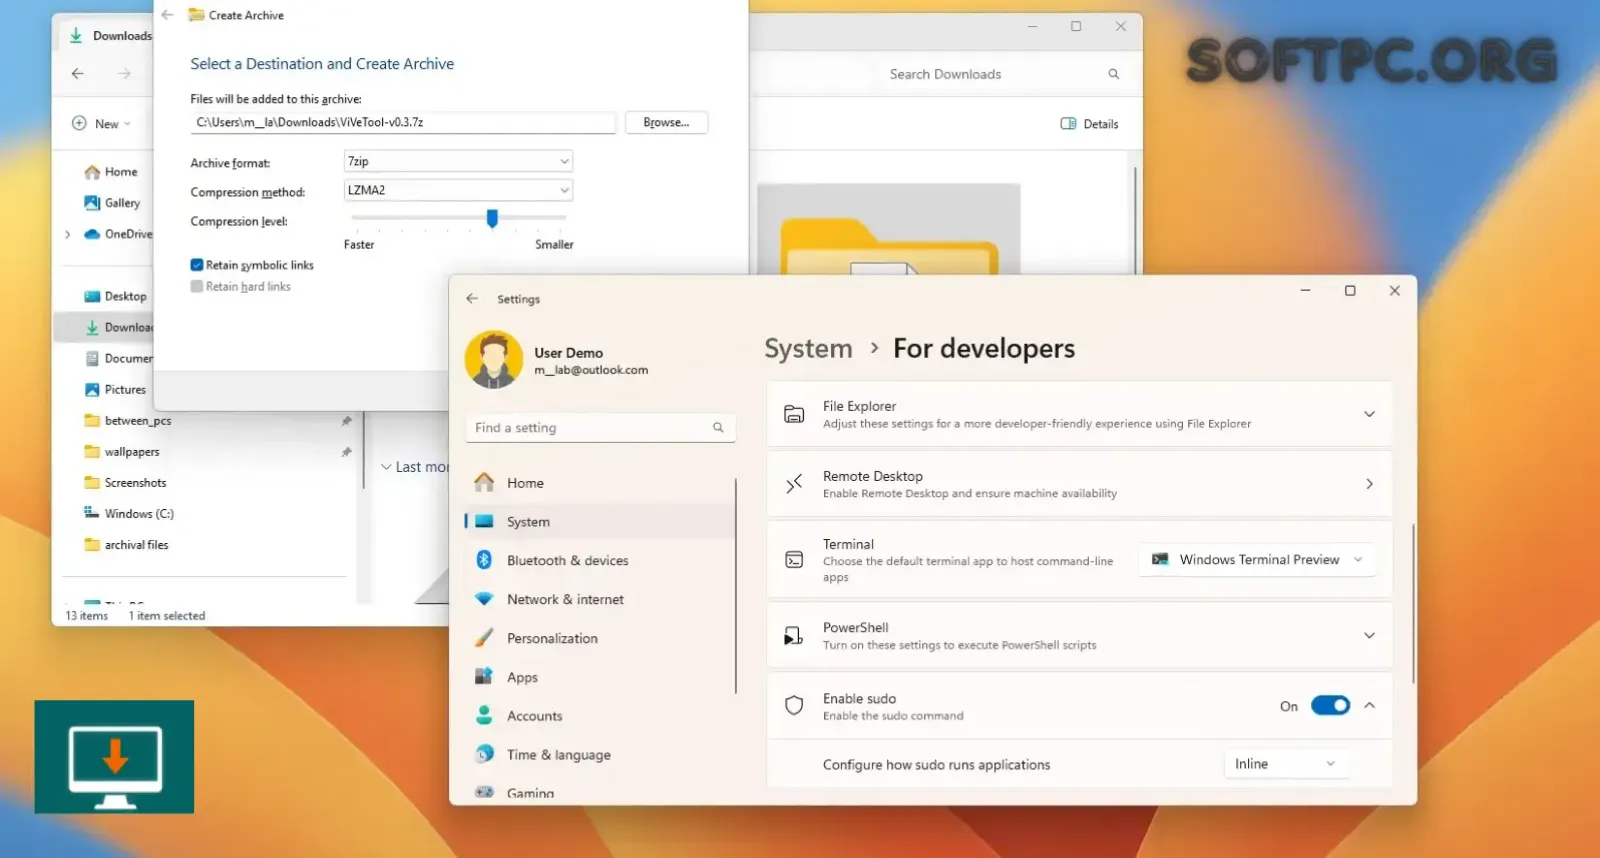Click the Enable sudo shield icon
The image size is (1600, 858).
click(x=794, y=706)
